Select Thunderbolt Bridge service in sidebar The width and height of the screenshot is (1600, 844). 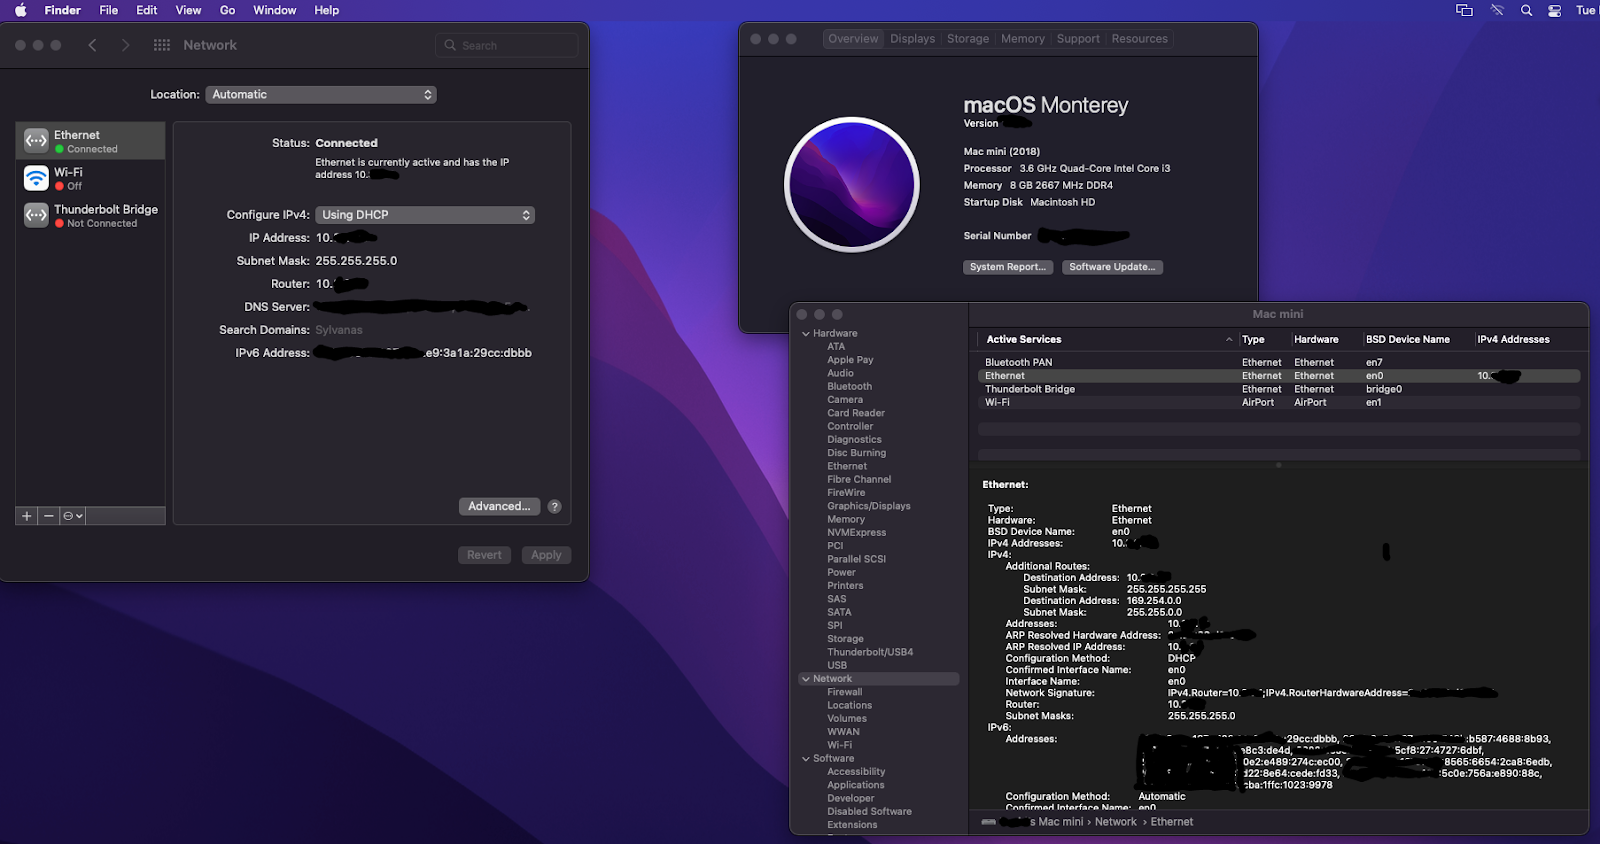[90, 215]
